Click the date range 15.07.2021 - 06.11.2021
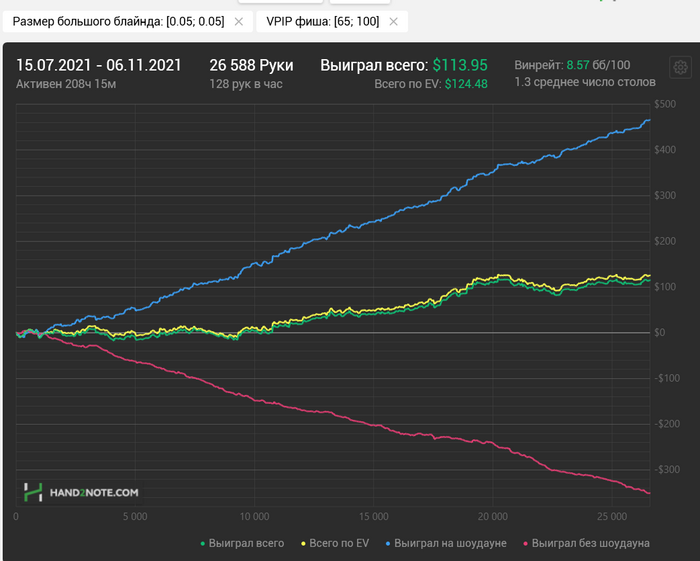The height and width of the screenshot is (561, 700). pyautogui.click(x=99, y=65)
